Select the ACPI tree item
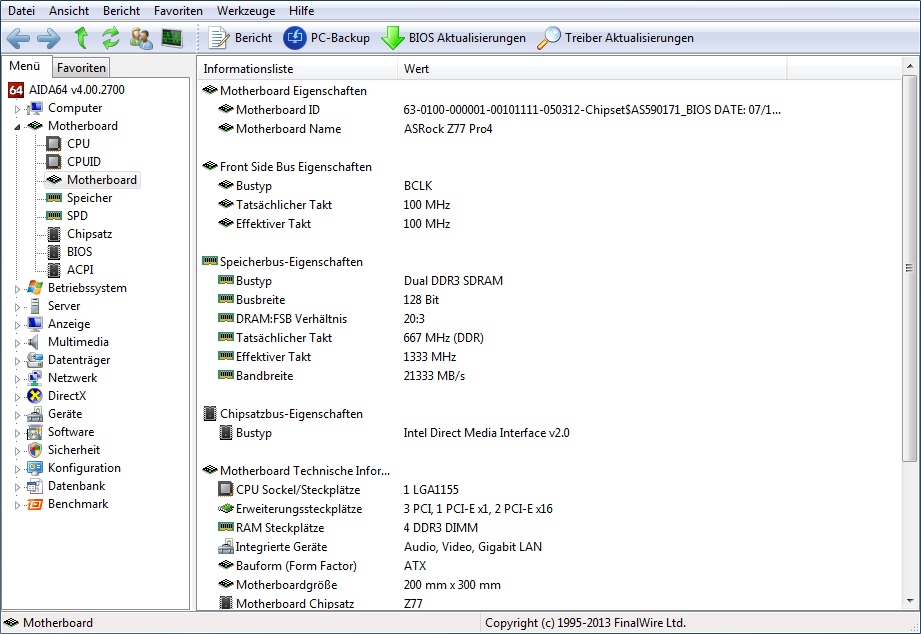921x634 pixels. (x=80, y=270)
